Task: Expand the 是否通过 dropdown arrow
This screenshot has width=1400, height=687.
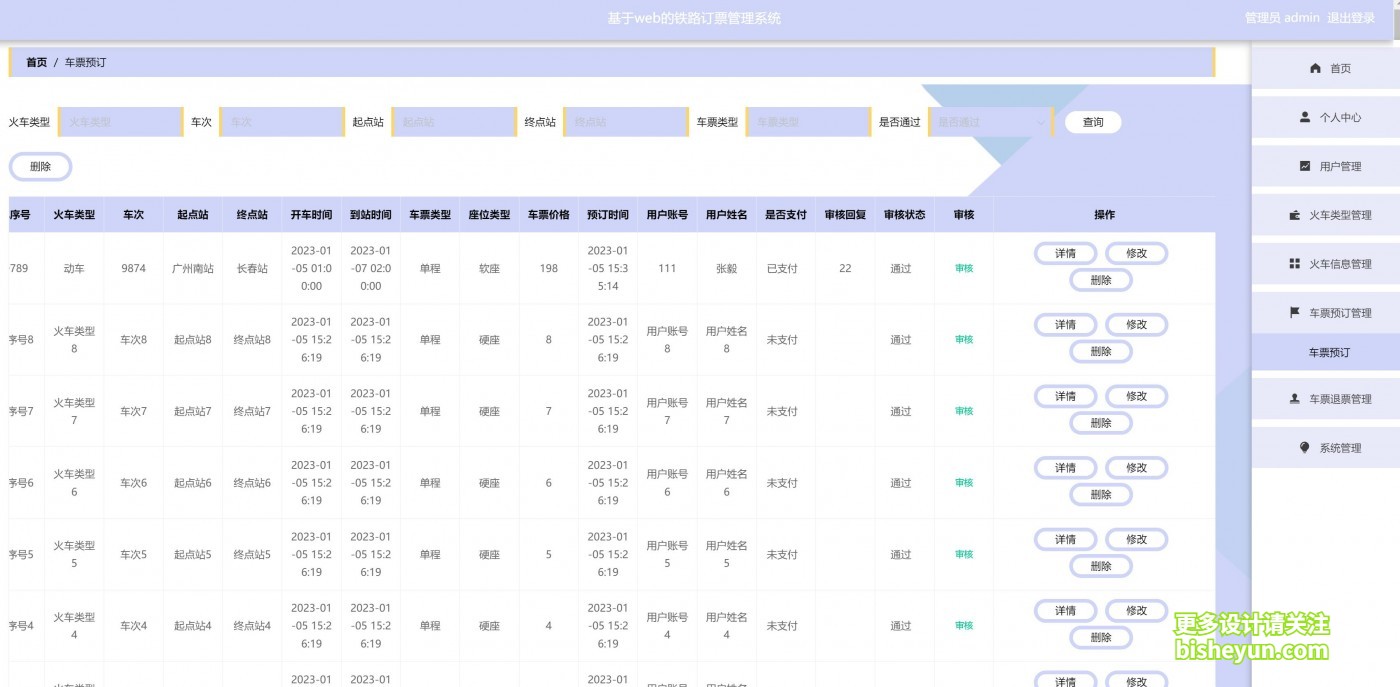Action: (1041, 123)
